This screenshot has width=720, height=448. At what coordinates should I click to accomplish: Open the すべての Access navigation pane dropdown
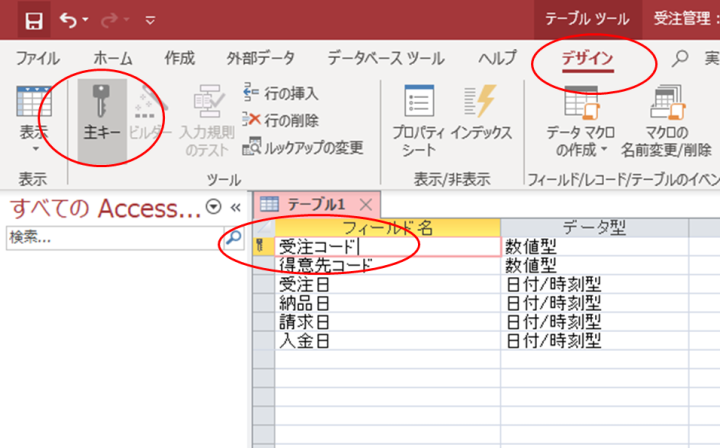(212, 207)
